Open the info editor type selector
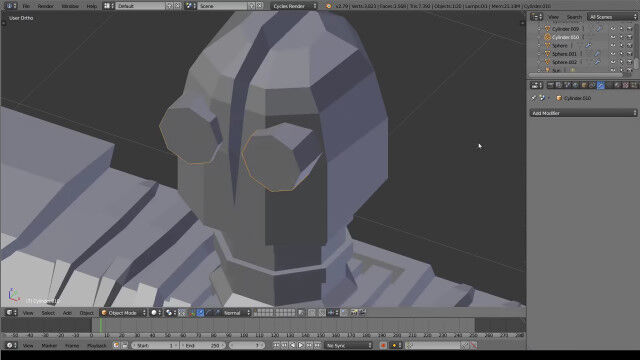Screen dimensions: 640x360 pyautogui.click(x=11, y=6)
